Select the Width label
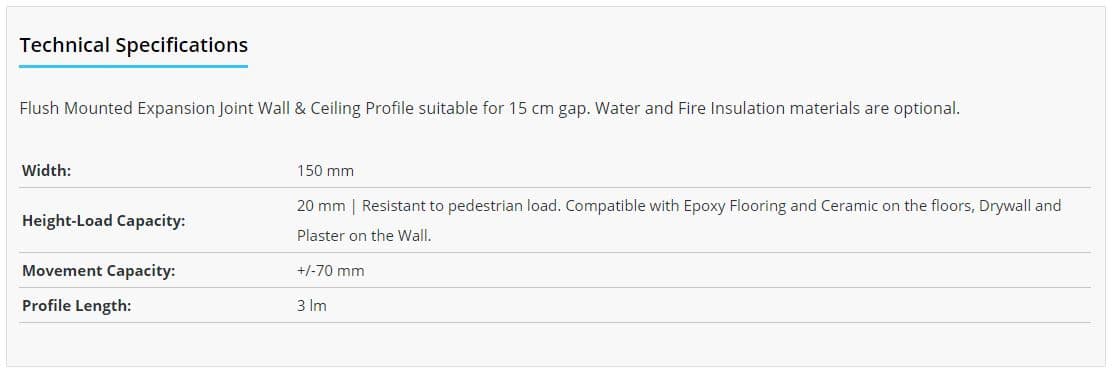This screenshot has height=373, width=1114. [x=46, y=171]
